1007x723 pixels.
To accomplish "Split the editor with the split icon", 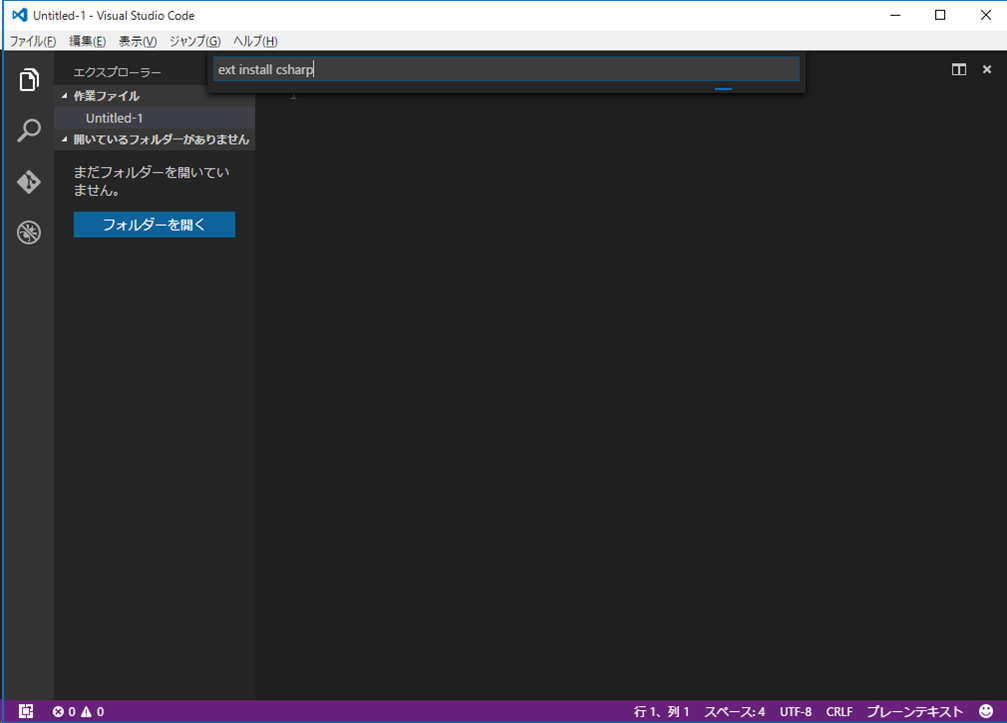I will point(959,69).
